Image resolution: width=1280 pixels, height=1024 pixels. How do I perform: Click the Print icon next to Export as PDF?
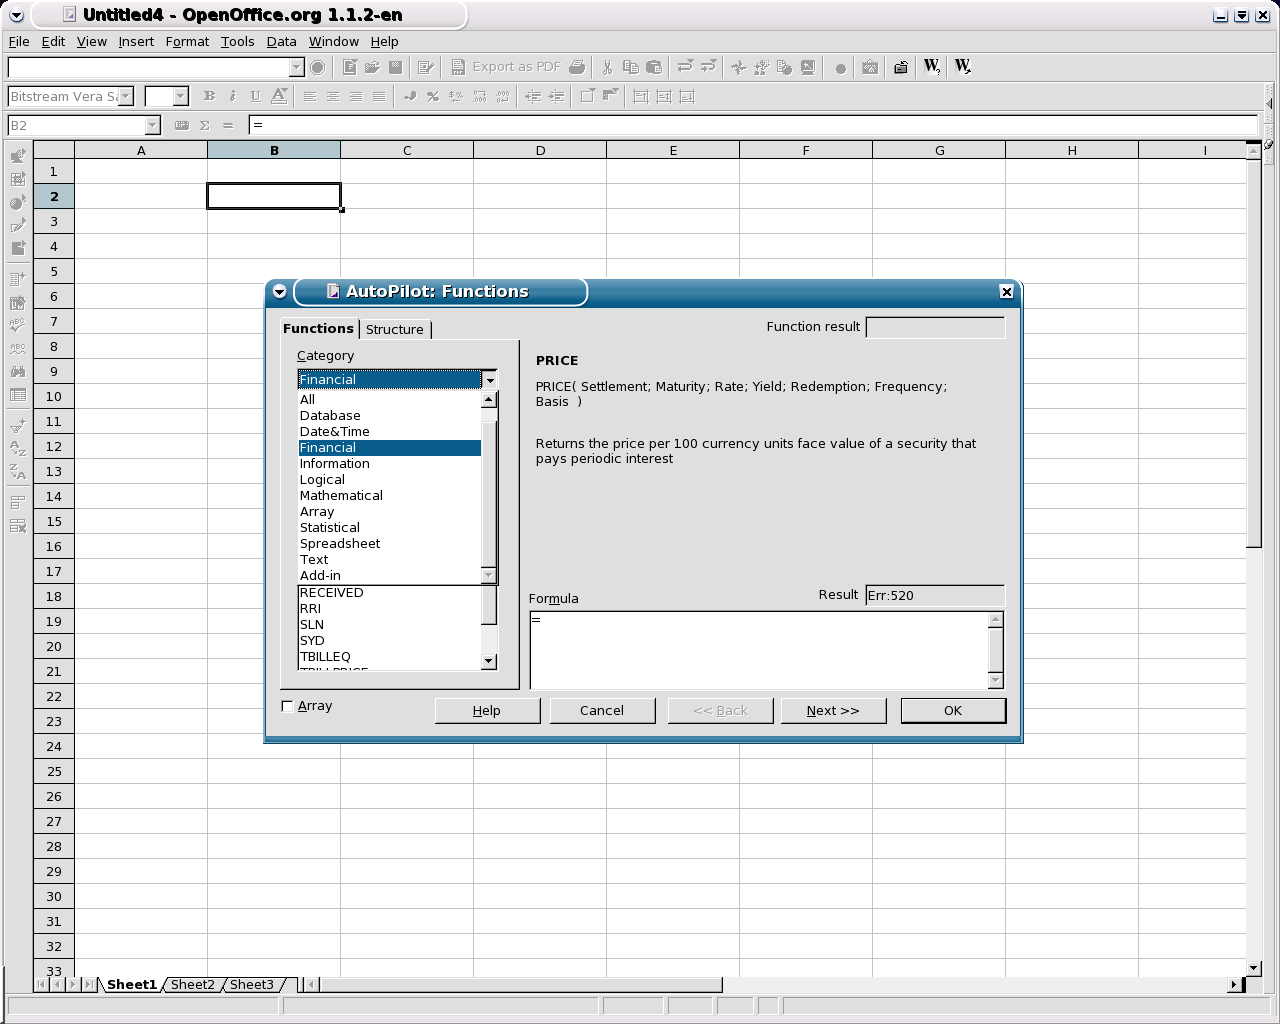click(577, 67)
